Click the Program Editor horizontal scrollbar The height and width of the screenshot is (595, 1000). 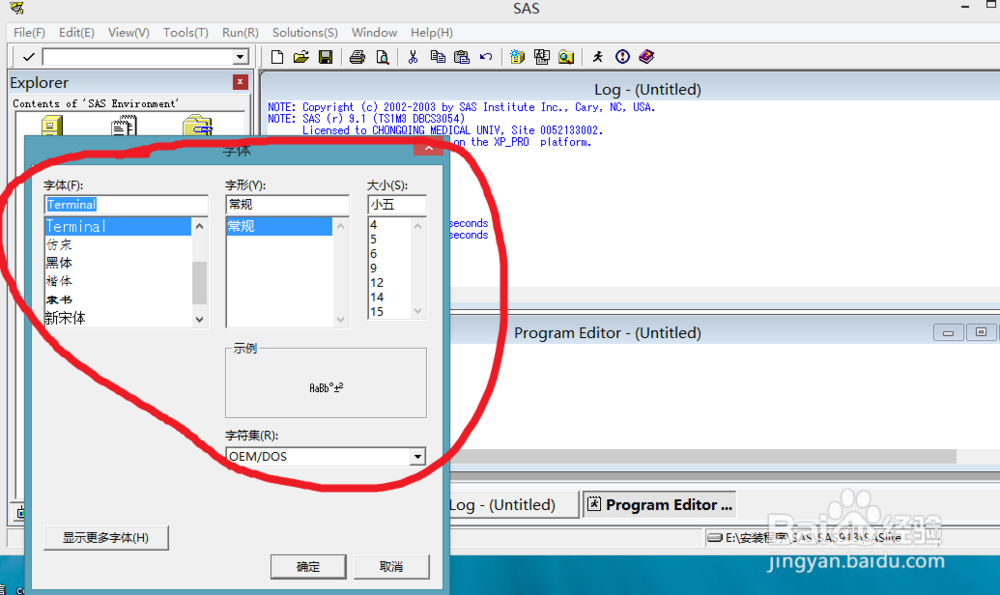(x=703, y=456)
